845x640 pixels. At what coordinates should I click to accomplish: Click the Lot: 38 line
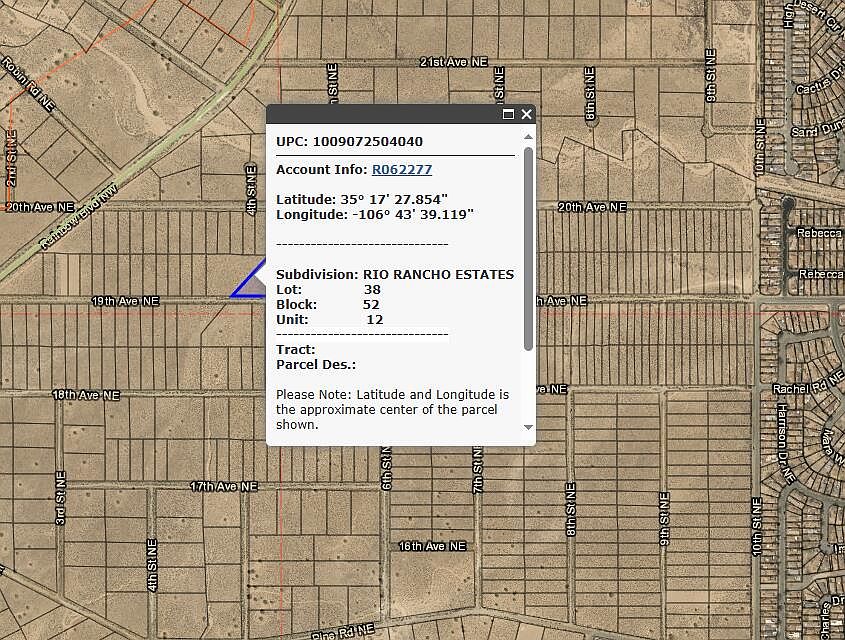[328, 289]
